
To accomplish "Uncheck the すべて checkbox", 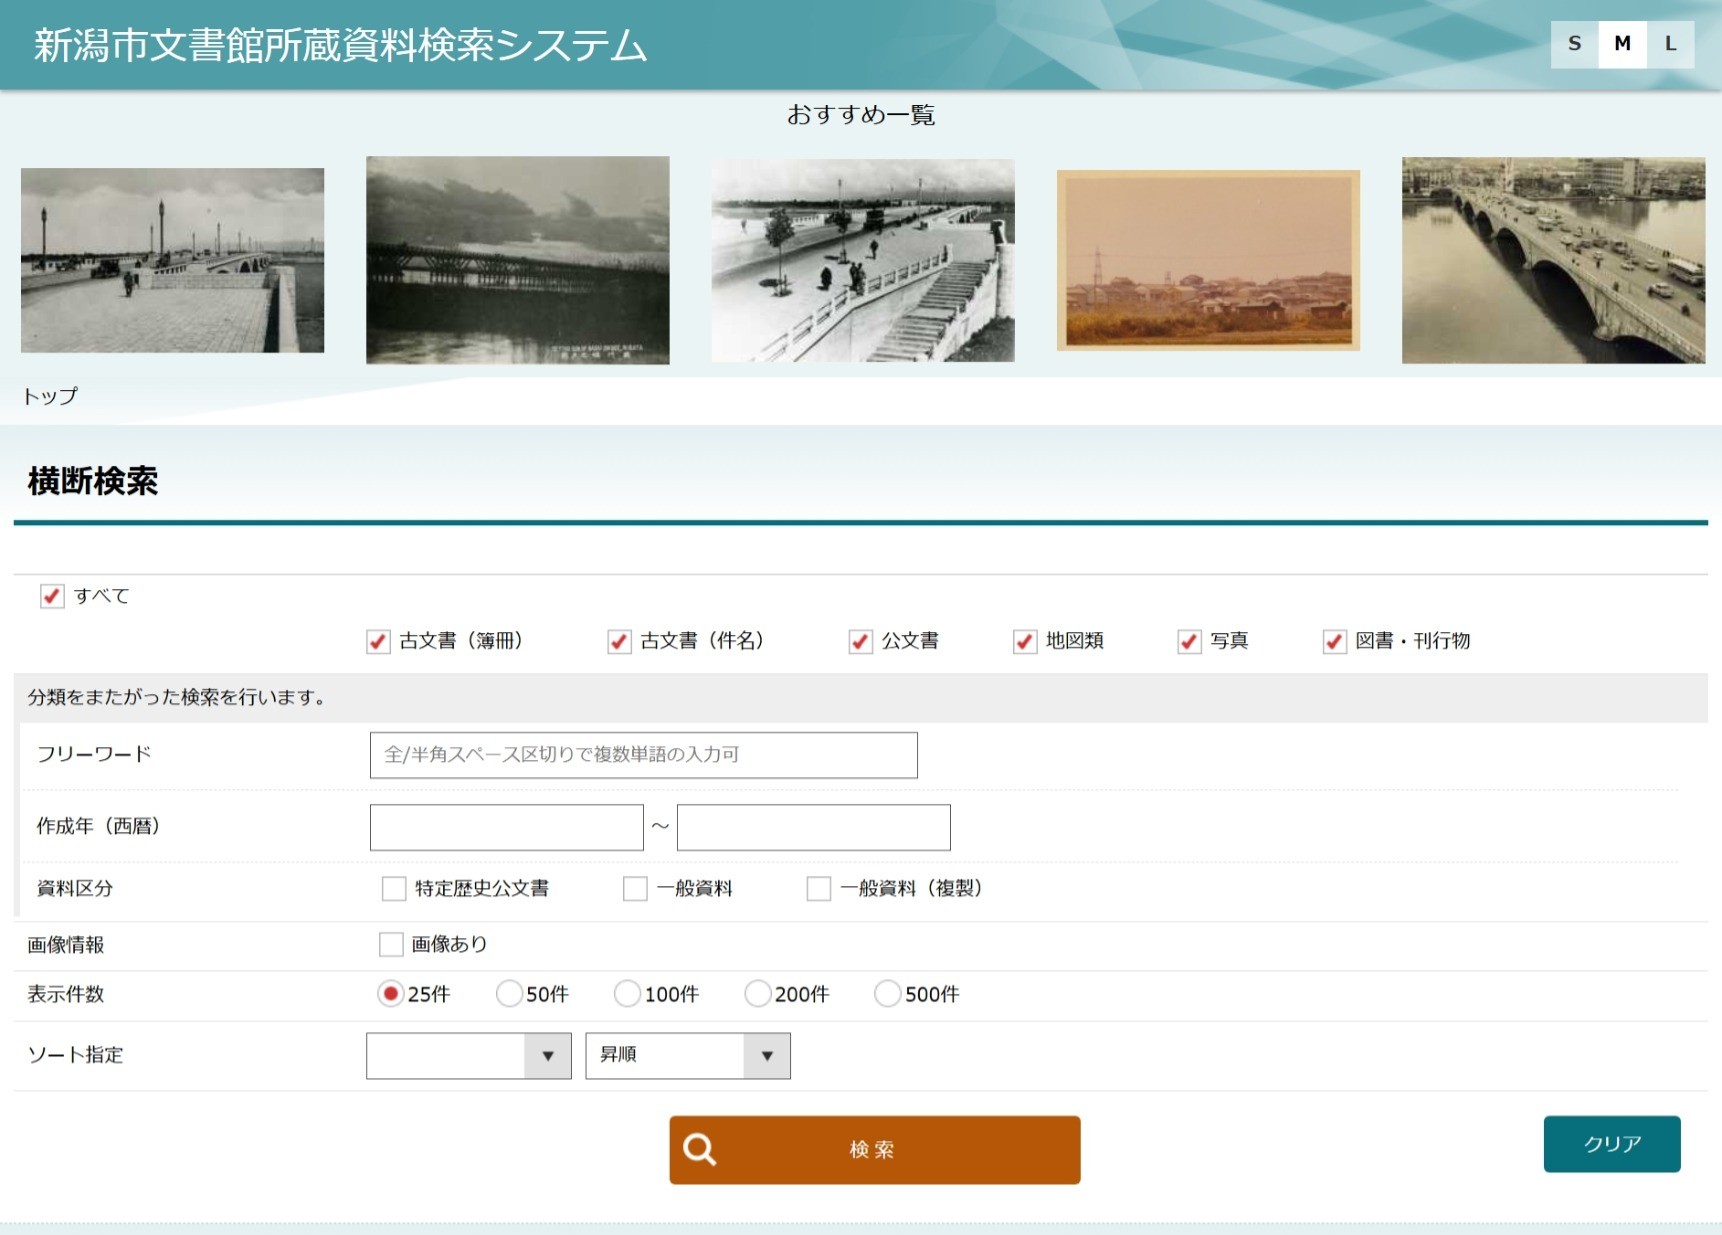I will [52, 596].
